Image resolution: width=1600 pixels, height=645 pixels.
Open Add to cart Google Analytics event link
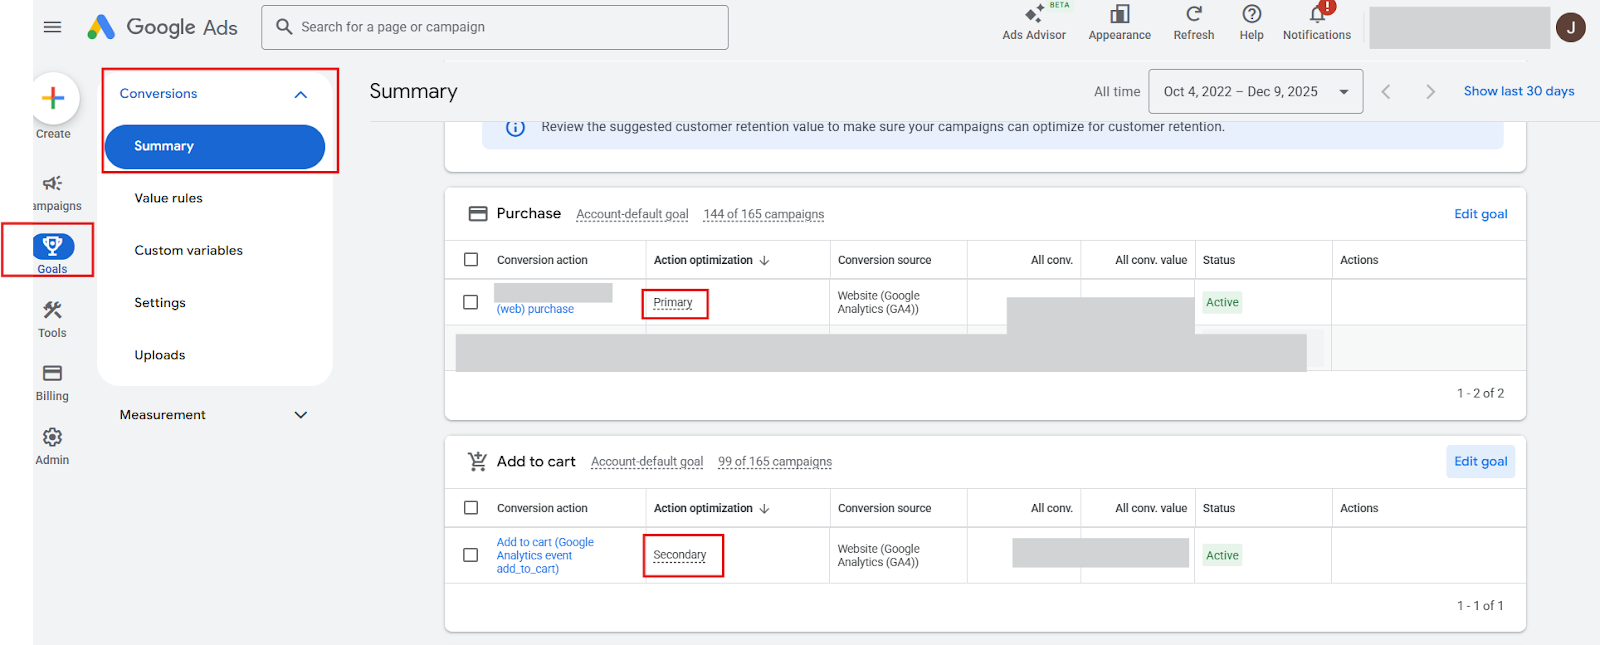tap(545, 555)
